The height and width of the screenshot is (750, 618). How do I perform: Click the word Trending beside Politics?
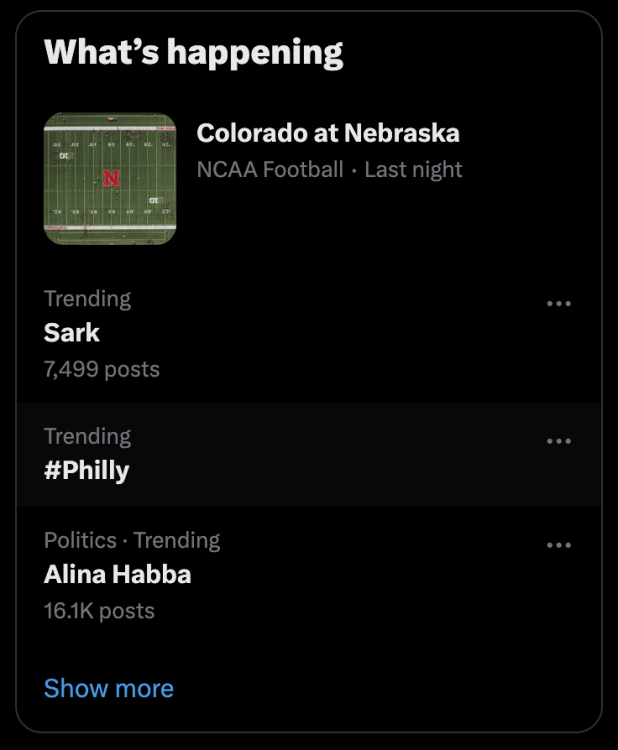(177, 540)
